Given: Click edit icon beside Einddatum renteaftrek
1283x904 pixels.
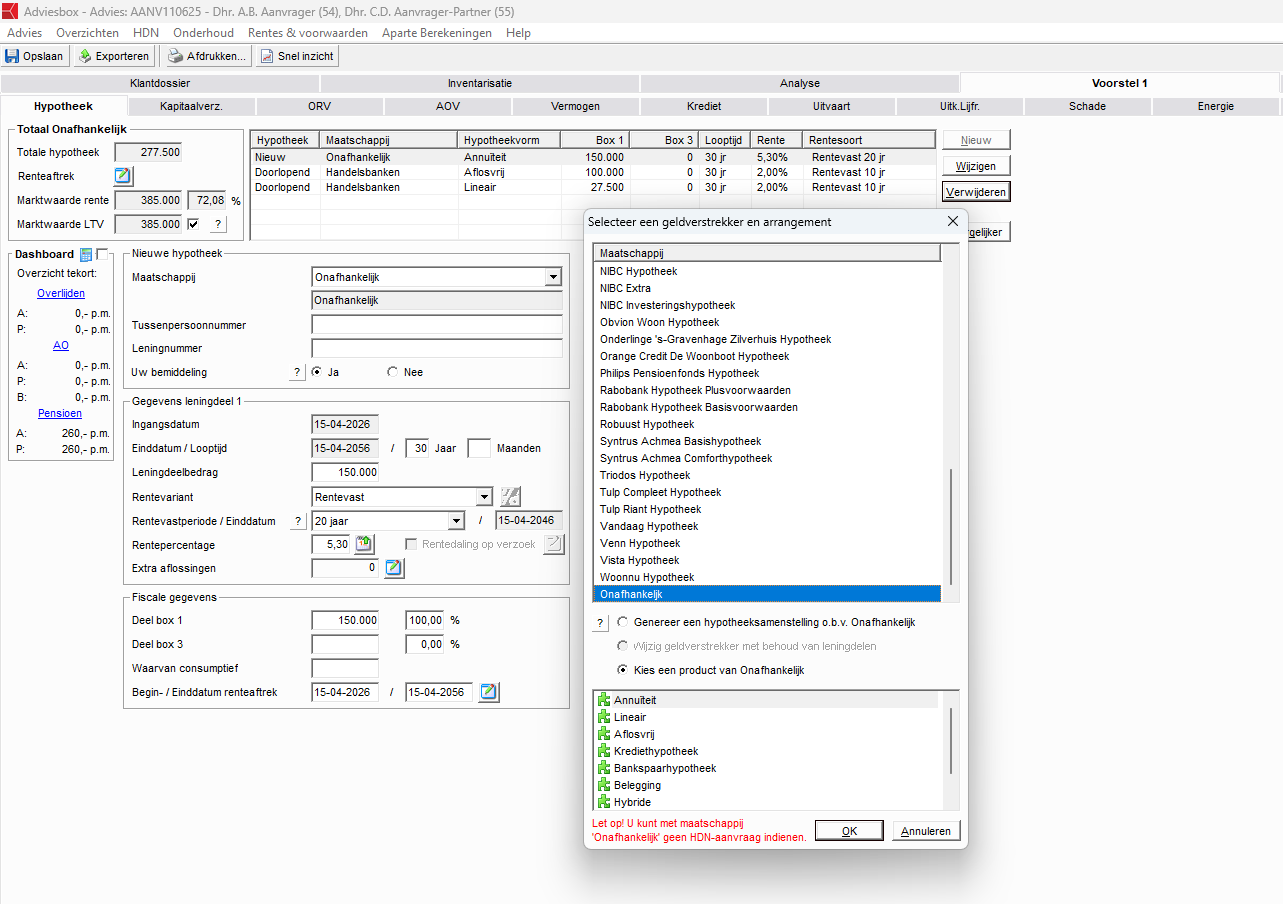Looking at the screenshot, I should click(x=488, y=692).
